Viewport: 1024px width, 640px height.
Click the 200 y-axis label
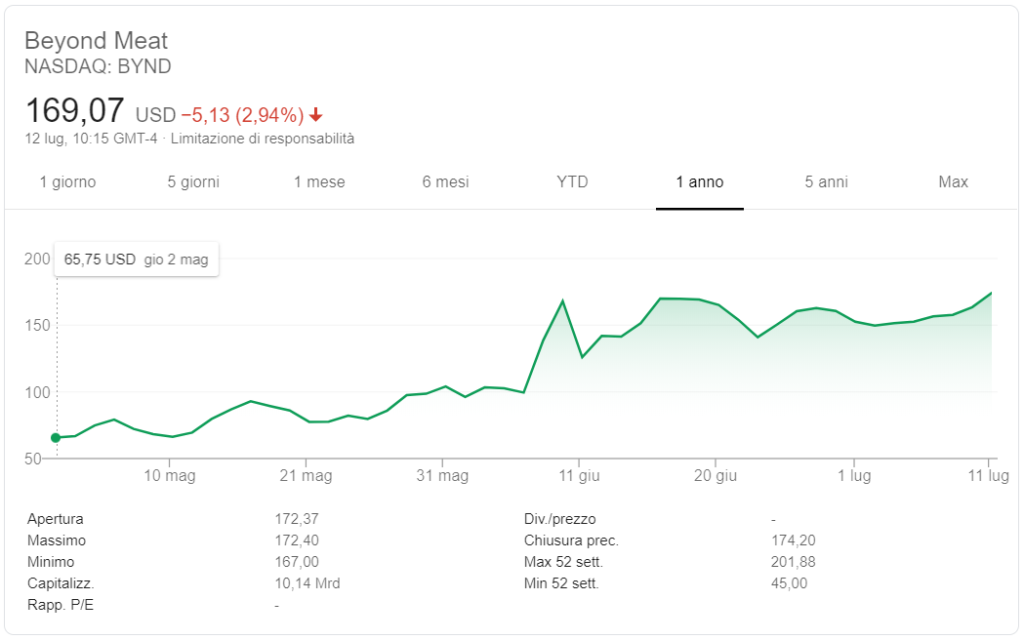(x=37, y=259)
